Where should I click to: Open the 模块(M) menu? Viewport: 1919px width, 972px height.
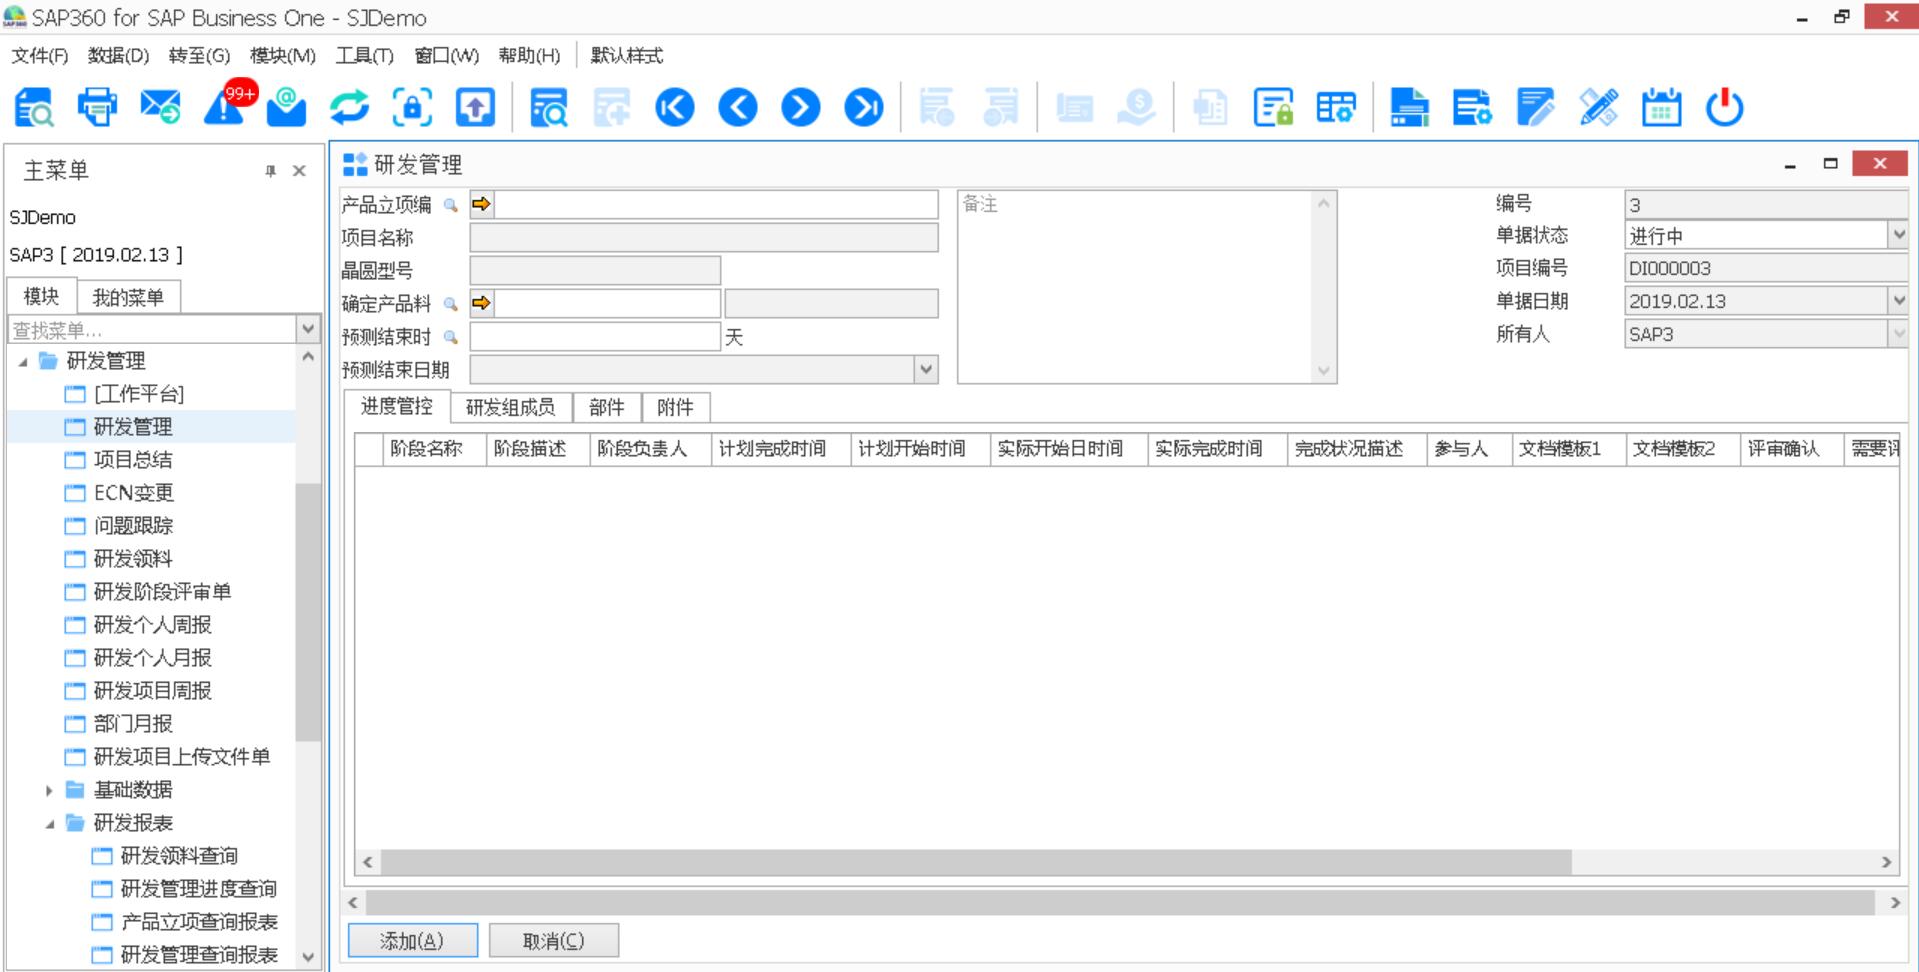(282, 56)
